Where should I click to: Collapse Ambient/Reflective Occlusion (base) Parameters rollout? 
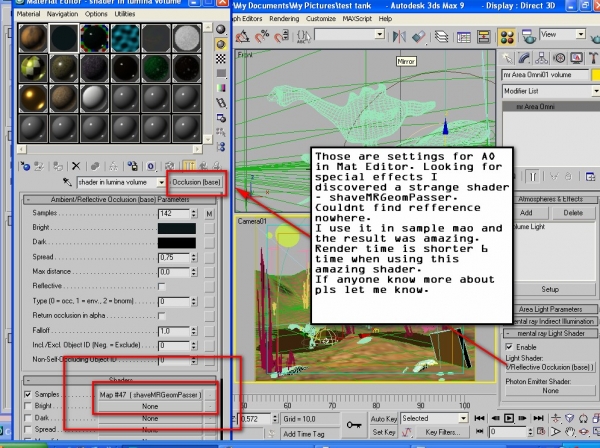point(120,199)
